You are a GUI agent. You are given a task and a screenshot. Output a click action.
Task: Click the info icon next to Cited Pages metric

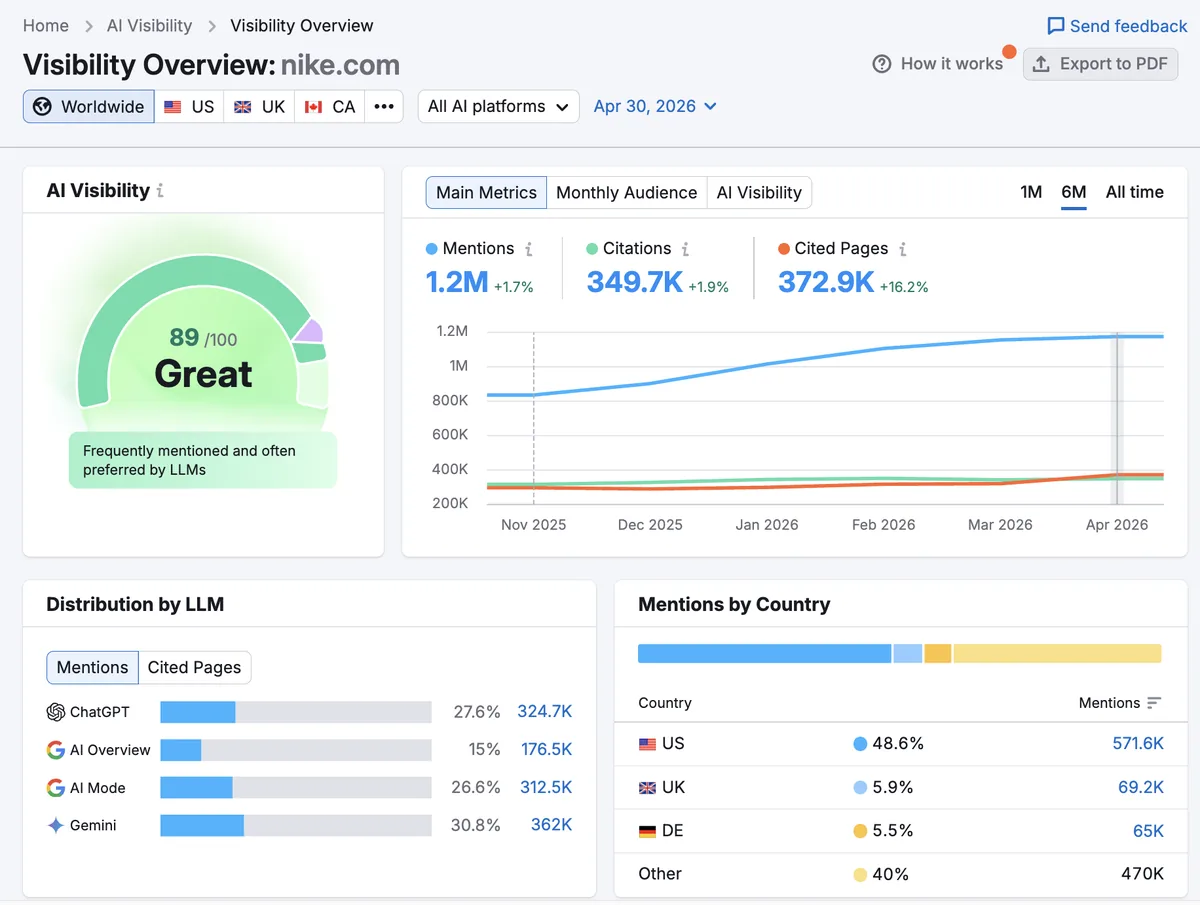coord(903,249)
